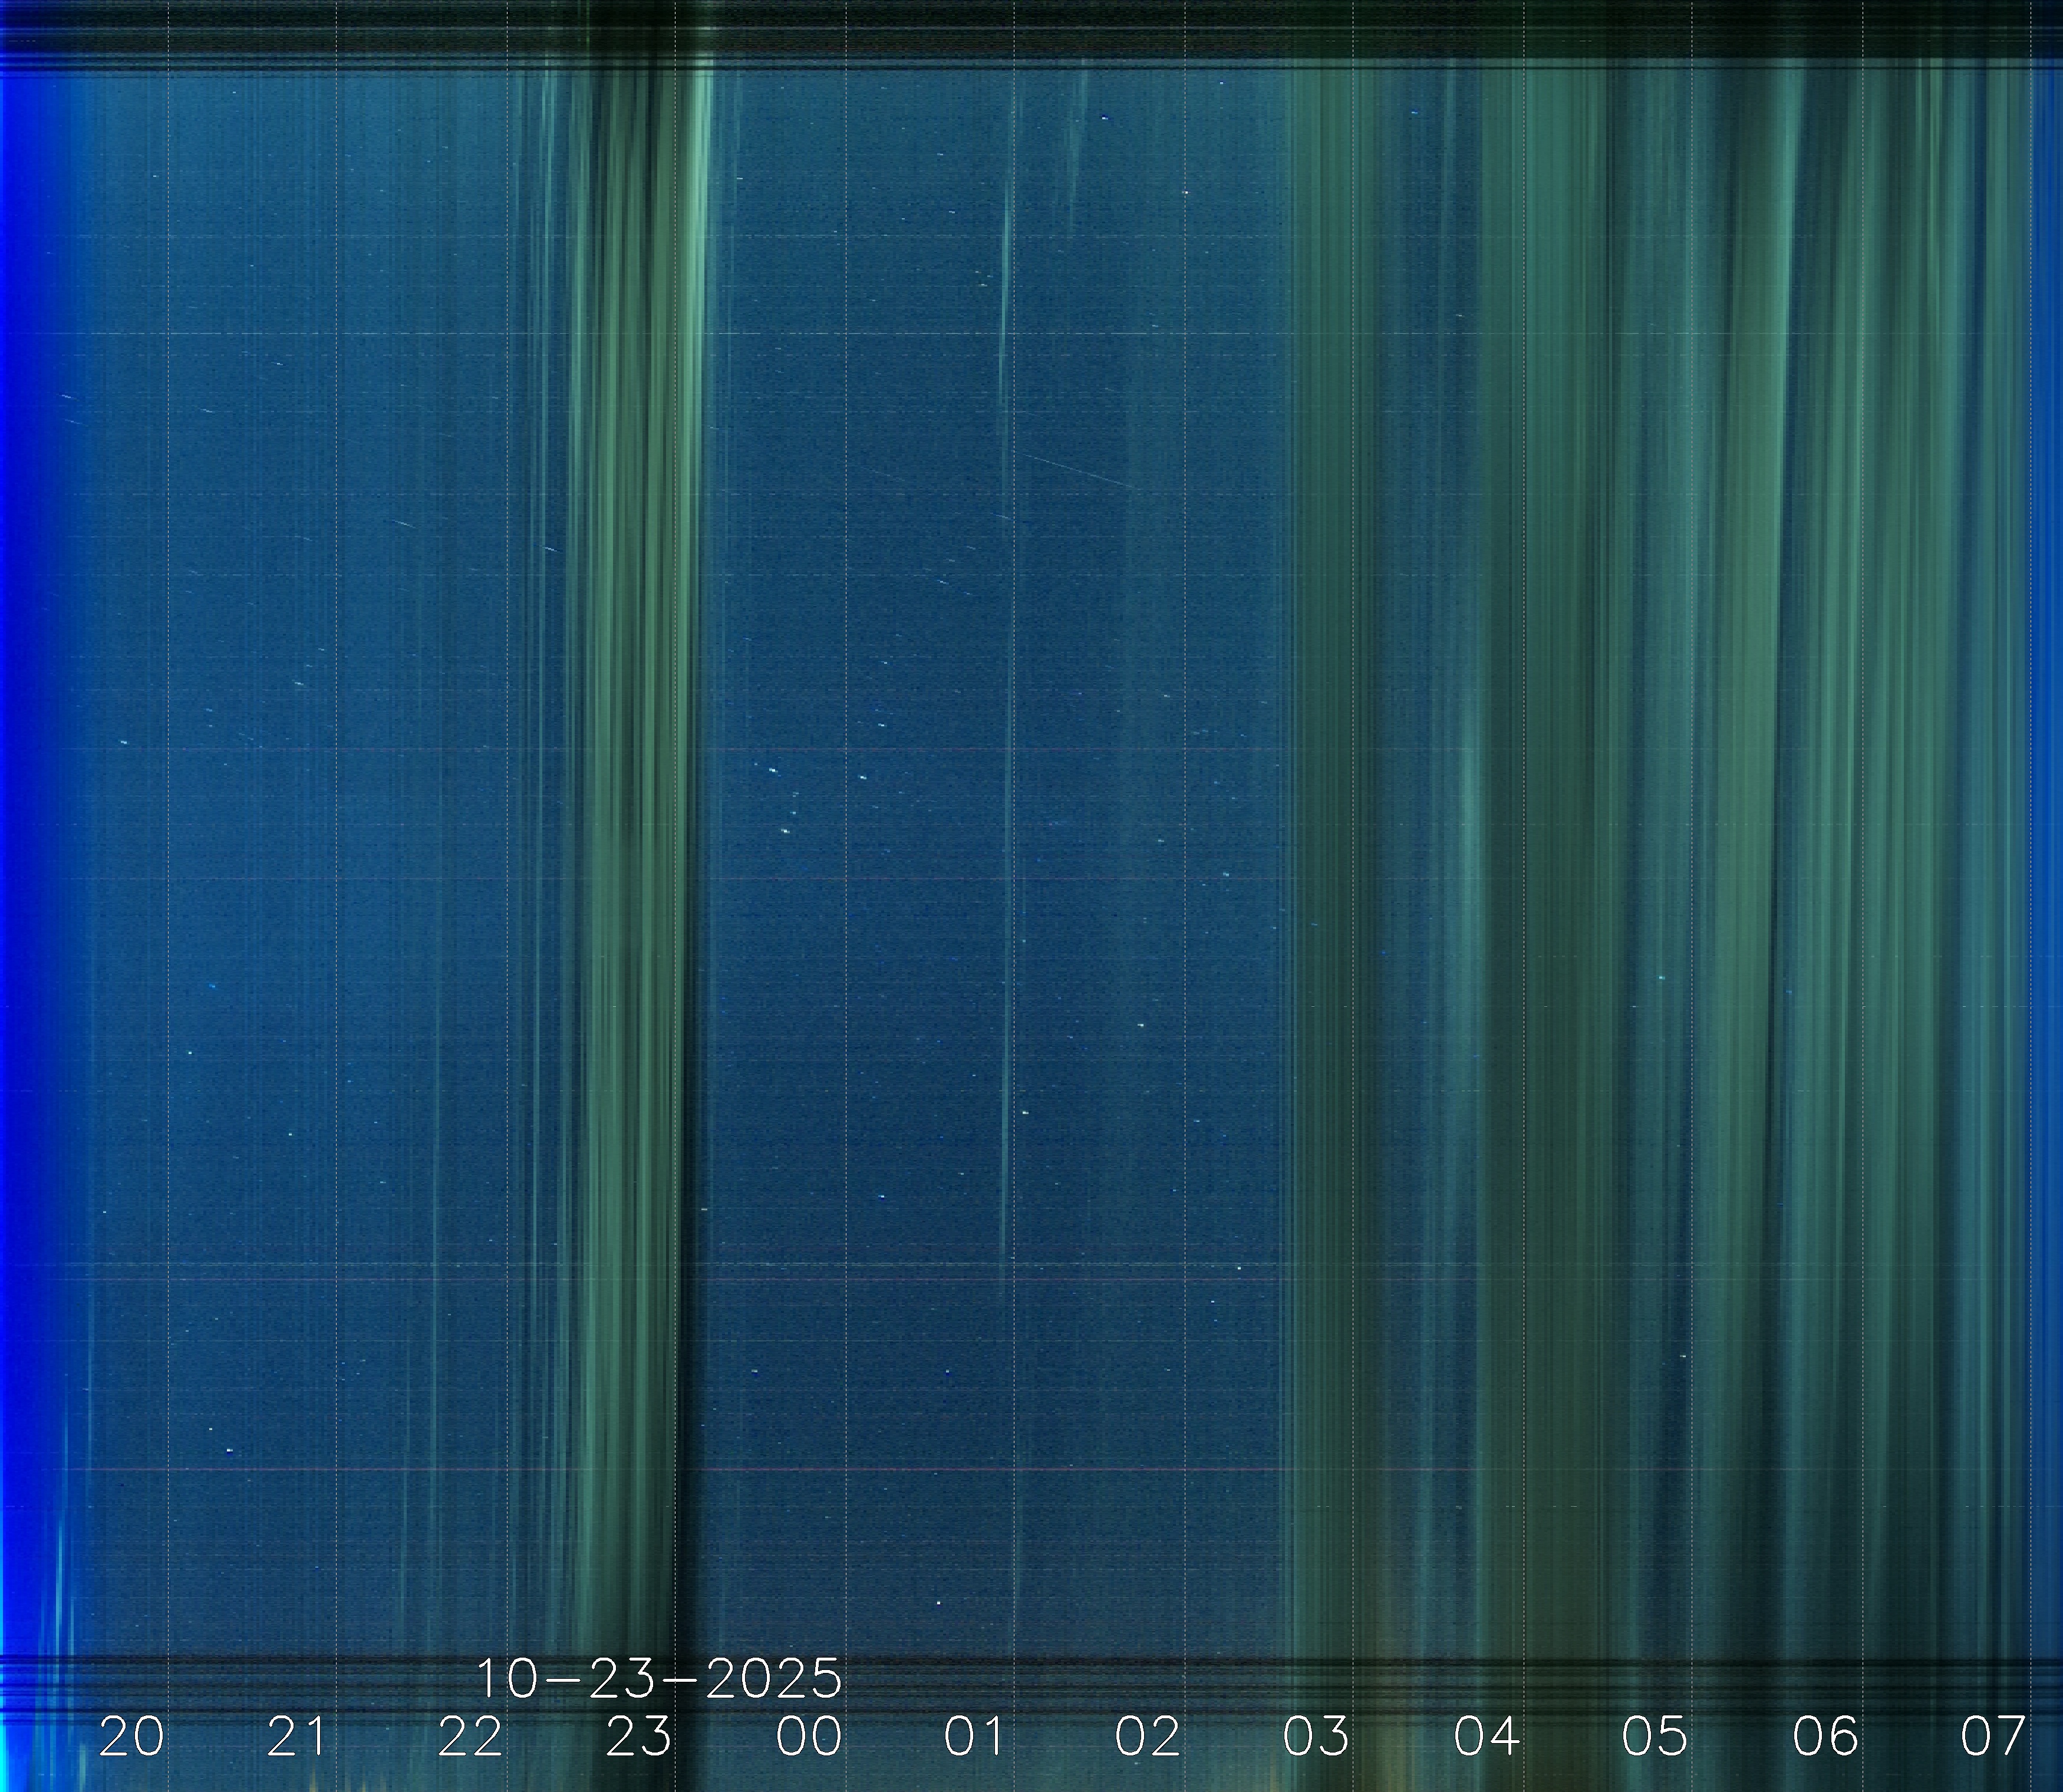
Task: Select the 06 hour marker
Action: click(1826, 1737)
